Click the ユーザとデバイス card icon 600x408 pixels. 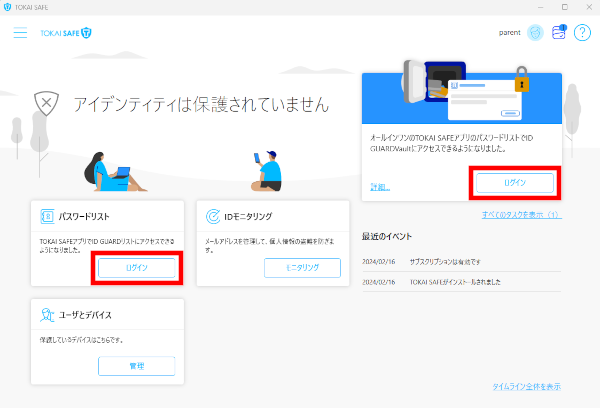click(47, 315)
